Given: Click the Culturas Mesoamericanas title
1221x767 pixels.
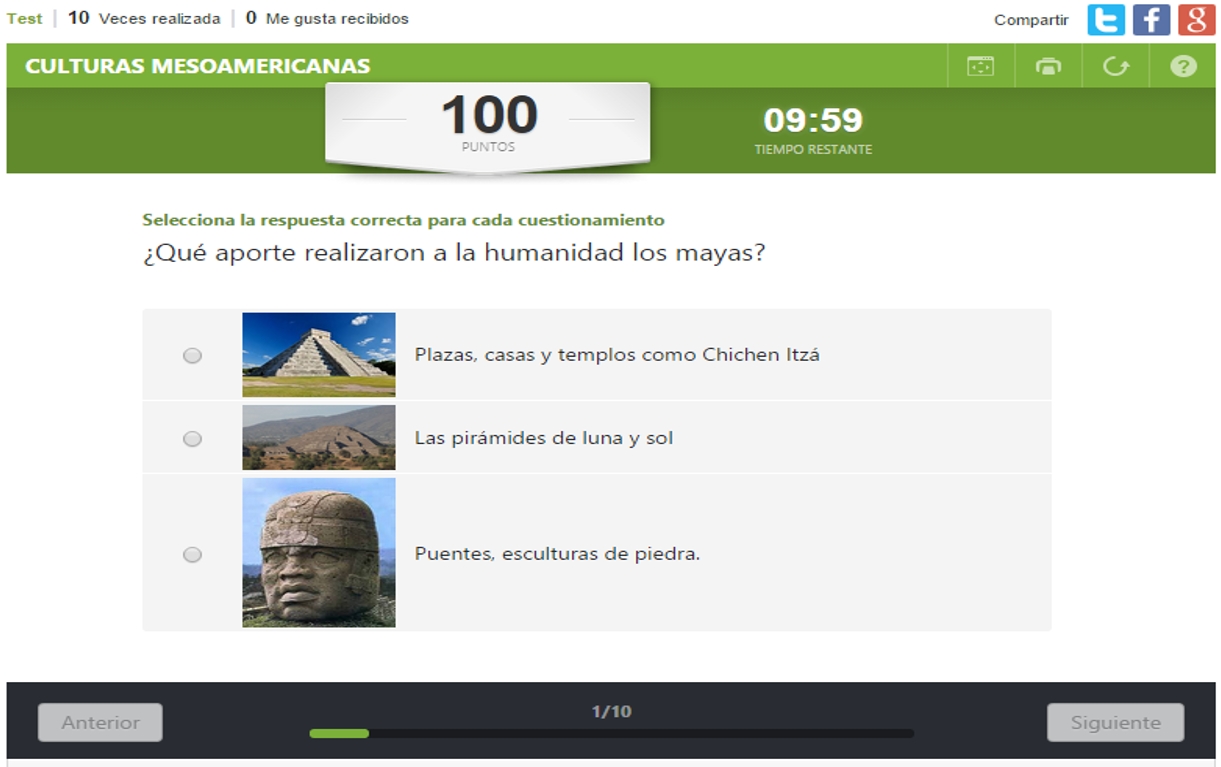Looking at the screenshot, I should (x=198, y=66).
